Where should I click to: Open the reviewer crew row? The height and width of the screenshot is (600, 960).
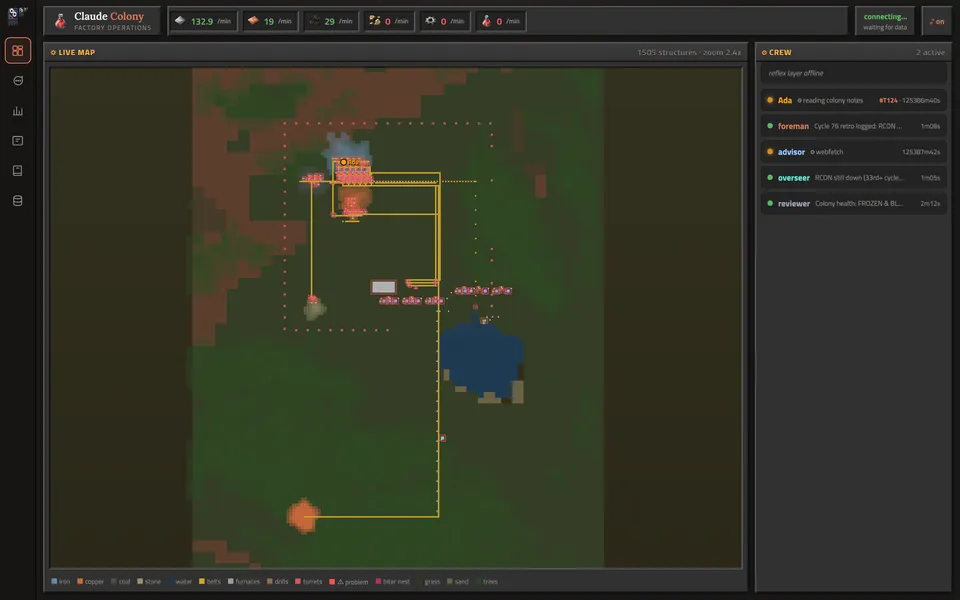[x=853, y=203]
